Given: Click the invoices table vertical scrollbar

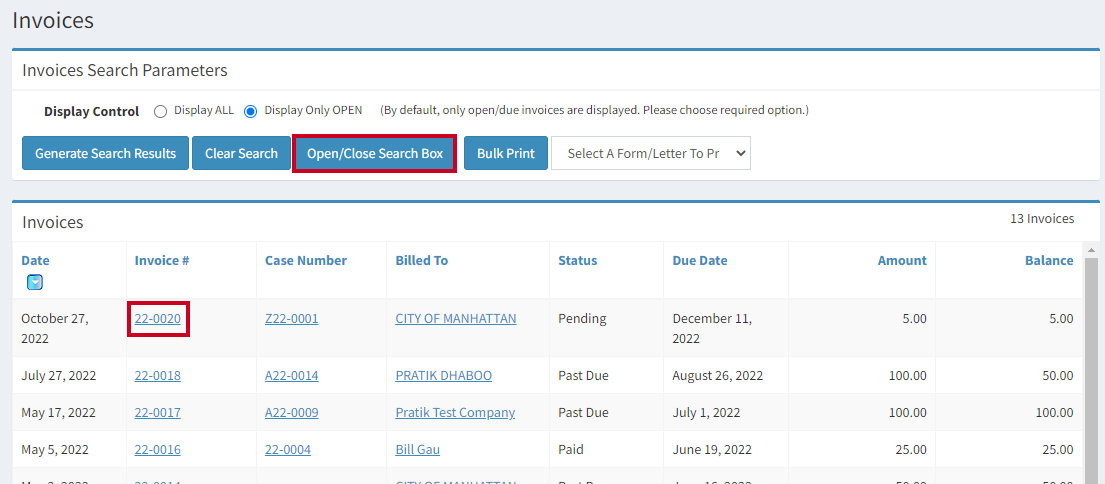Looking at the screenshot, I should tap(1093, 371).
